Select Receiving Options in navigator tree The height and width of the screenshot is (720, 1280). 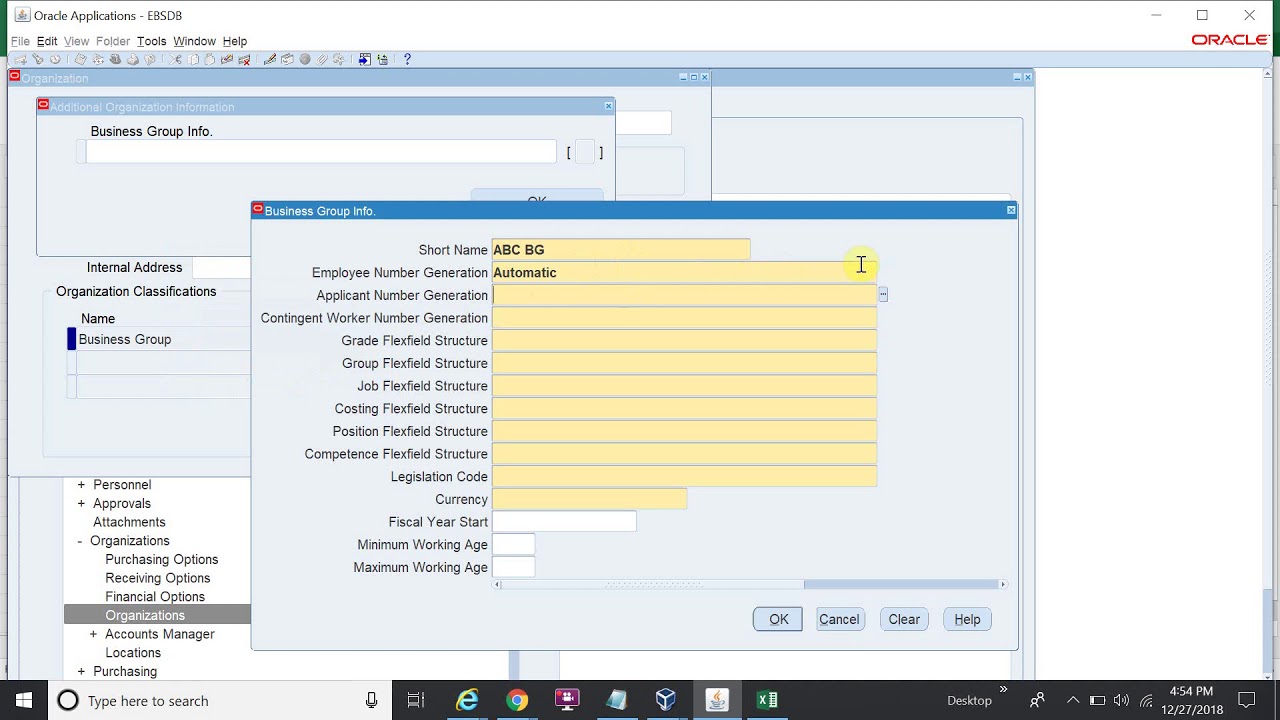[158, 578]
